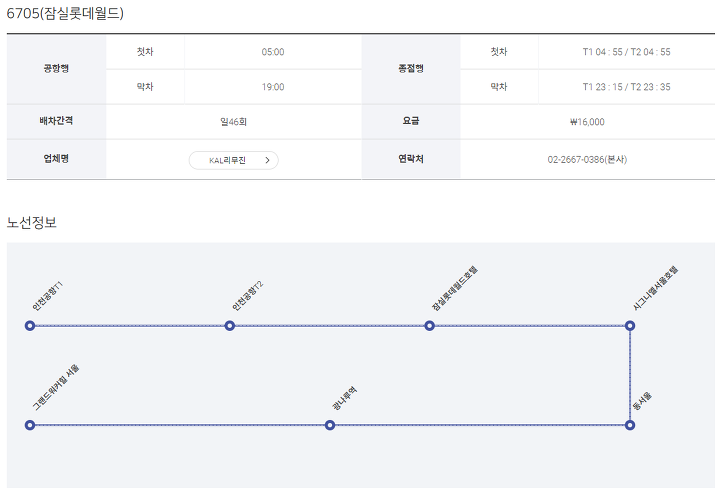Open the KAL리무진 company link button

pyautogui.click(x=233, y=160)
